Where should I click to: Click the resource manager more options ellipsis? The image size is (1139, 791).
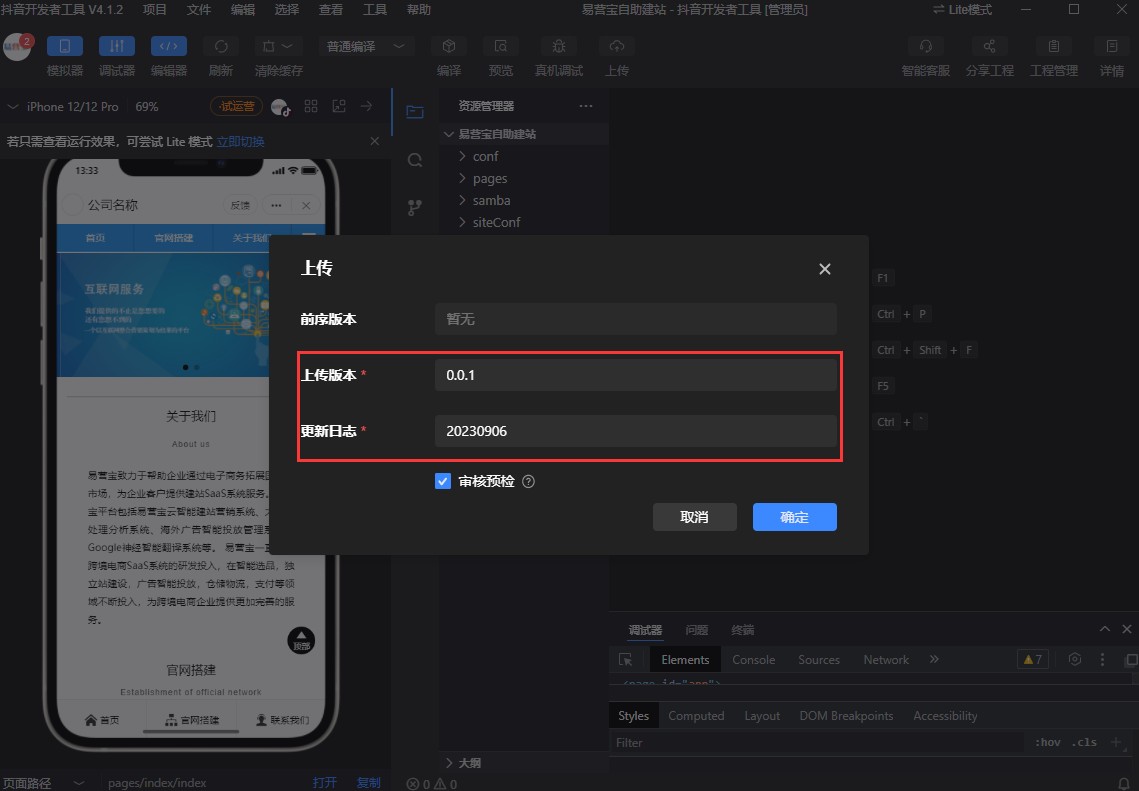click(x=585, y=106)
